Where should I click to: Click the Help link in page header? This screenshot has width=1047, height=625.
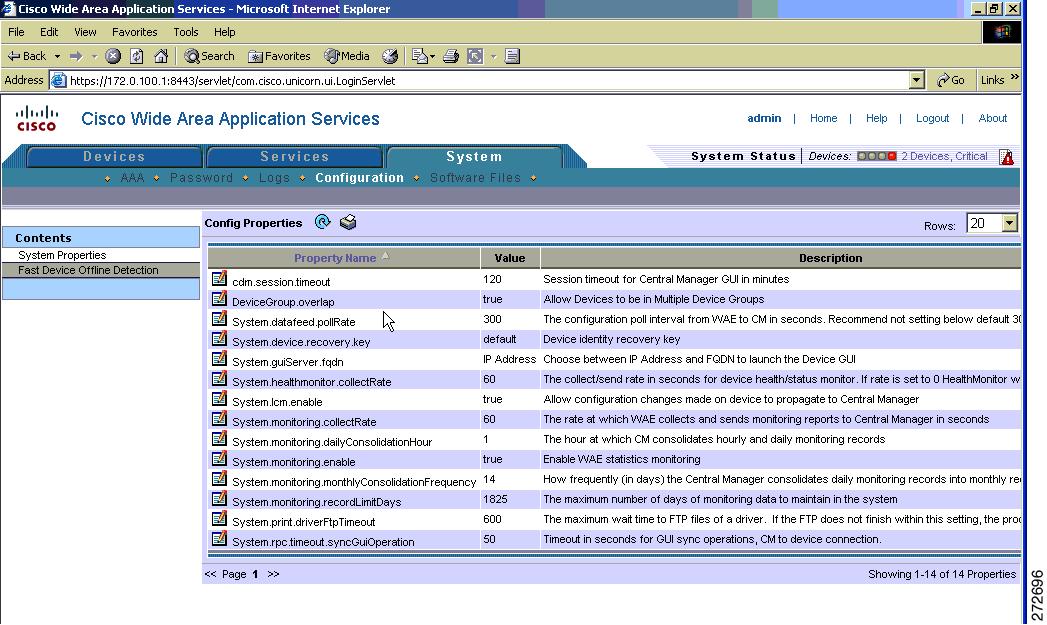(876, 118)
